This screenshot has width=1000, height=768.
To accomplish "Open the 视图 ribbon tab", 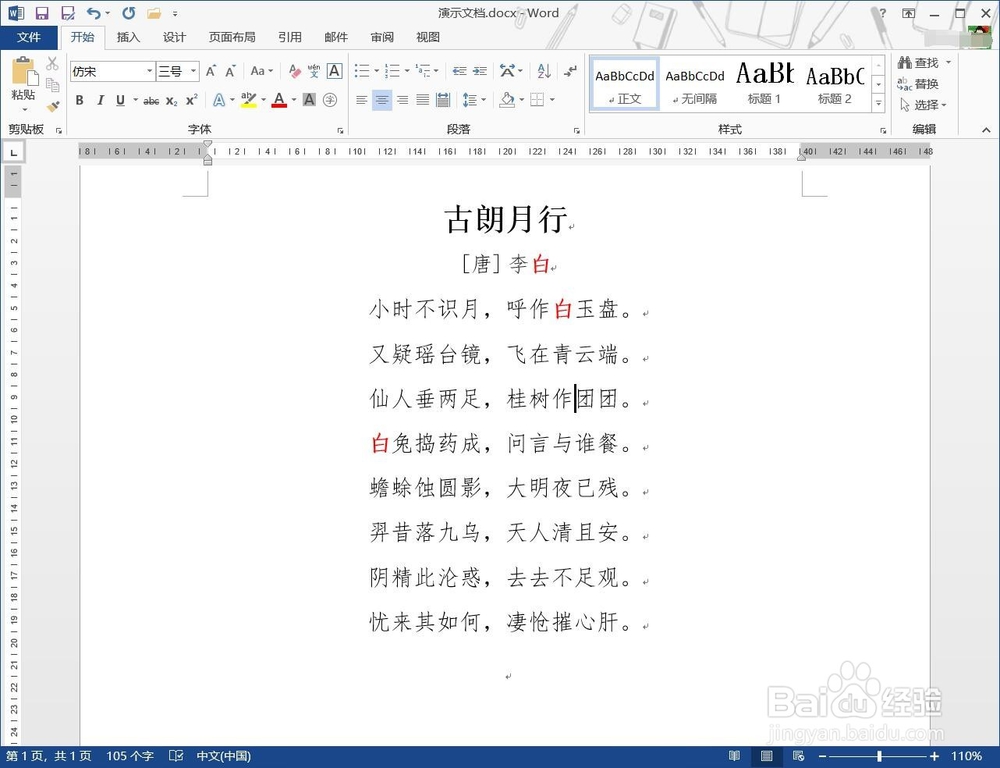I will click(x=427, y=37).
